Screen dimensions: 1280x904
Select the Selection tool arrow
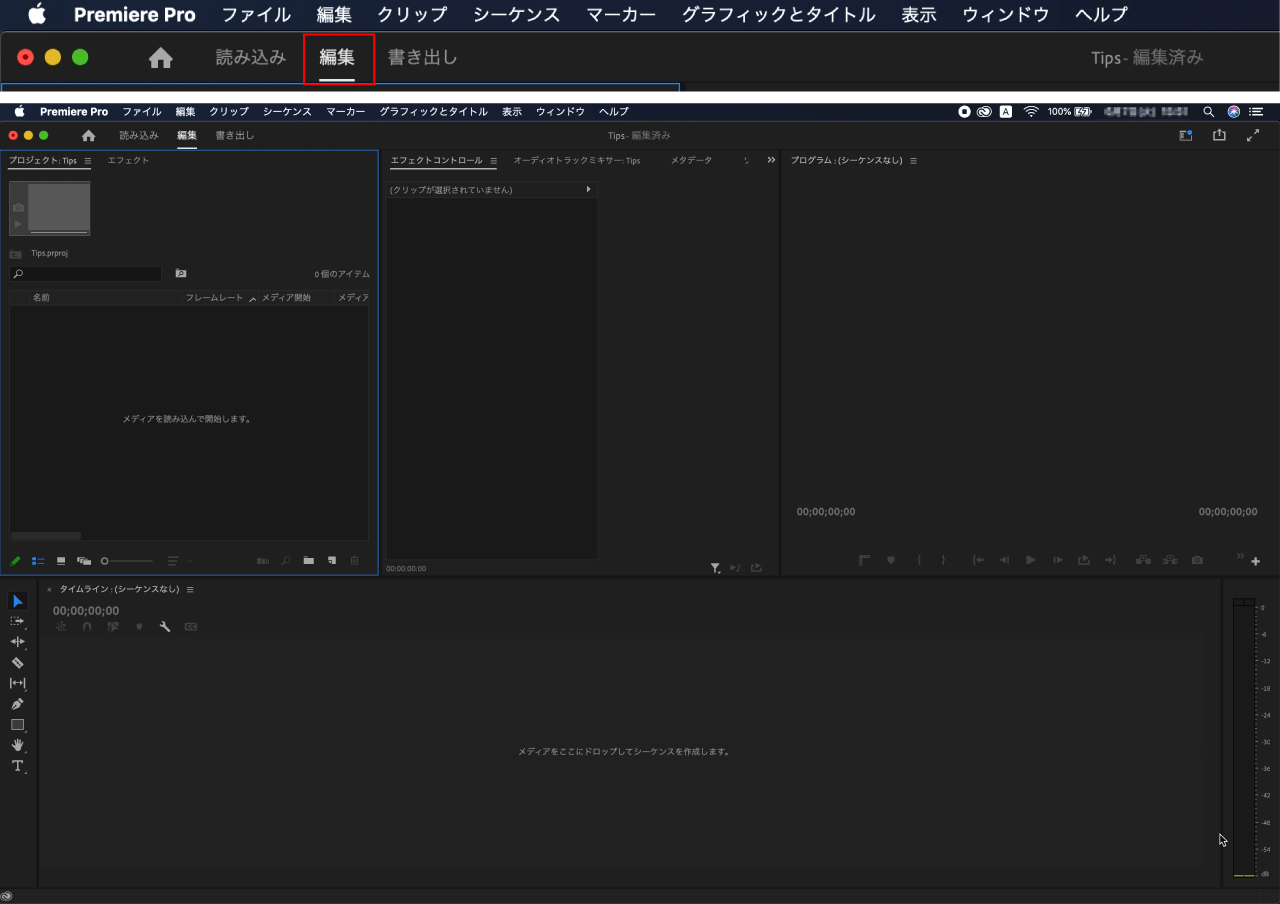click(x=18, y=600)
